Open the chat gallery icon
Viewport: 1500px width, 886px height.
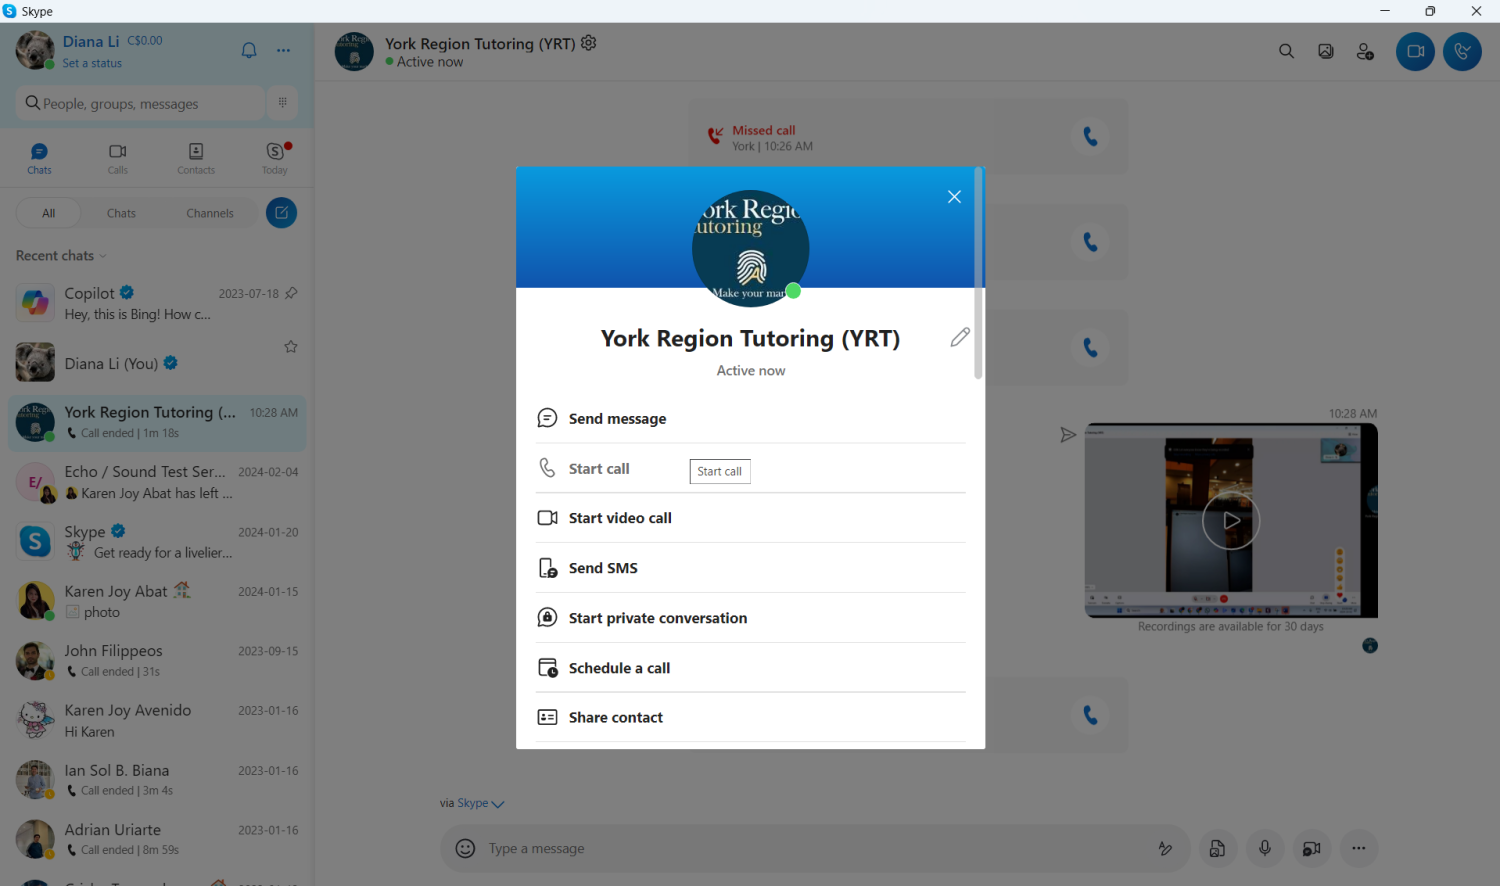pos(1326,51)
